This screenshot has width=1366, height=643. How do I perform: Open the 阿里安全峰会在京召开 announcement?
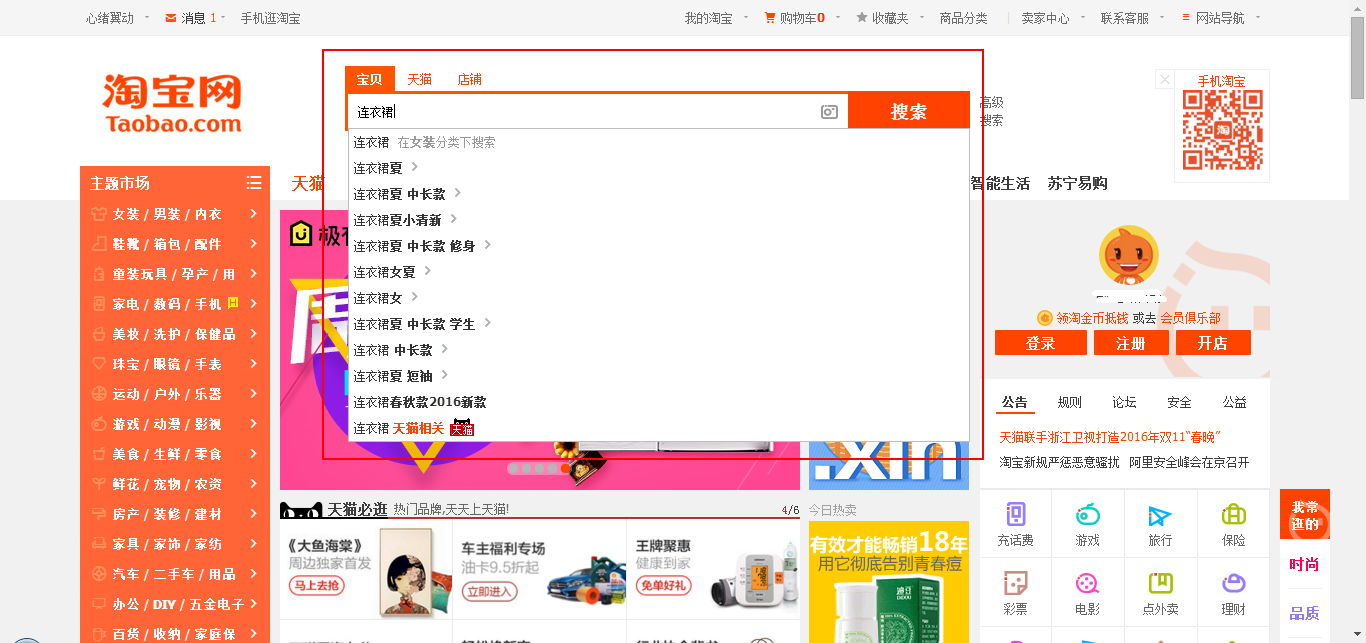1189,462
